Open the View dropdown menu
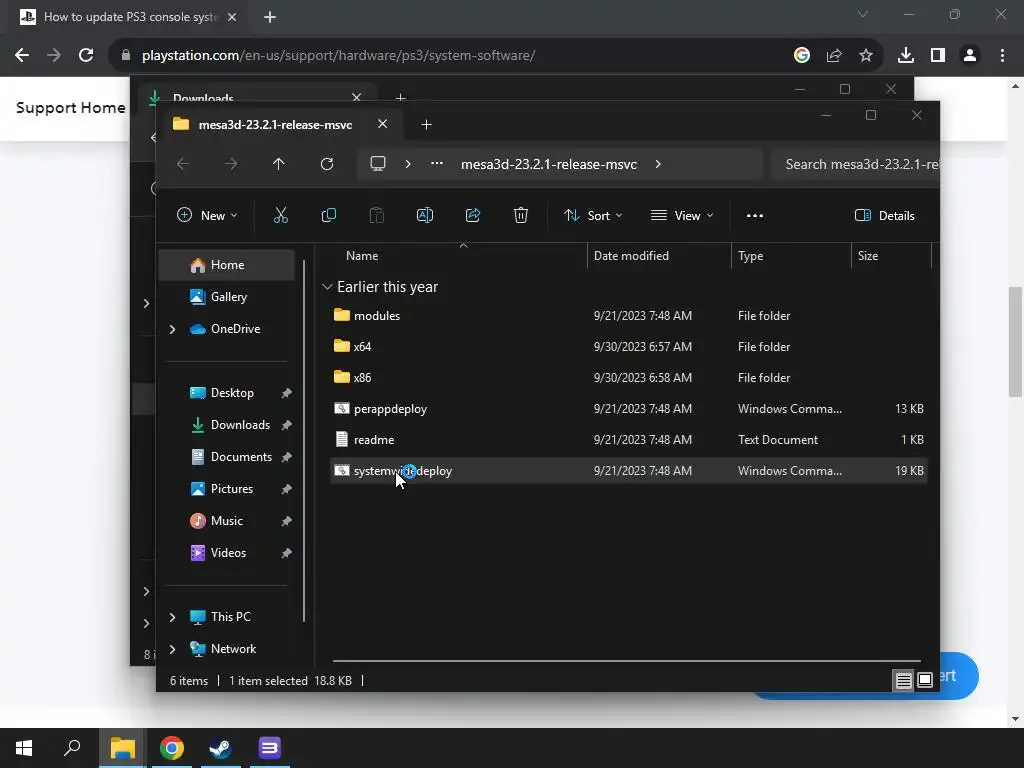1024x768 pixels. (x=682, y=216)
